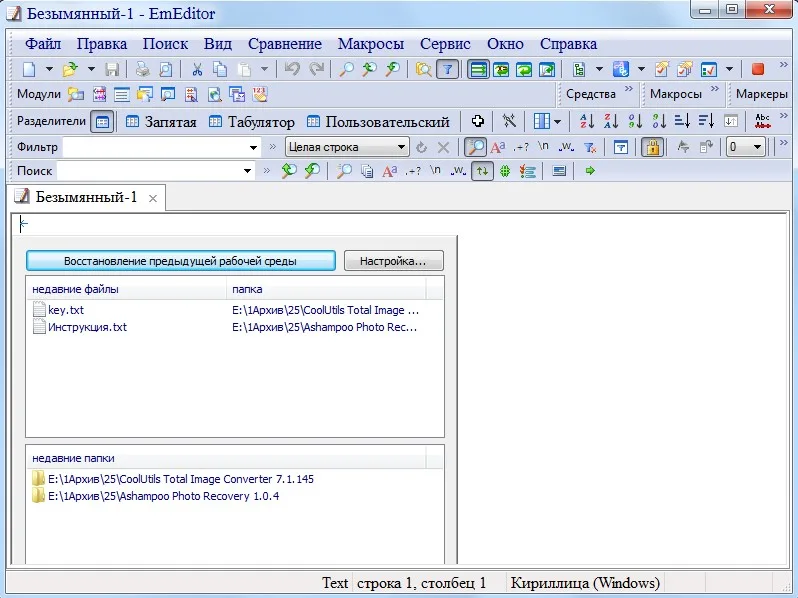The height and width of the screenshot is (598, 798).
Task: Toggle normal mode button beside Разделители
Action: 102,122
